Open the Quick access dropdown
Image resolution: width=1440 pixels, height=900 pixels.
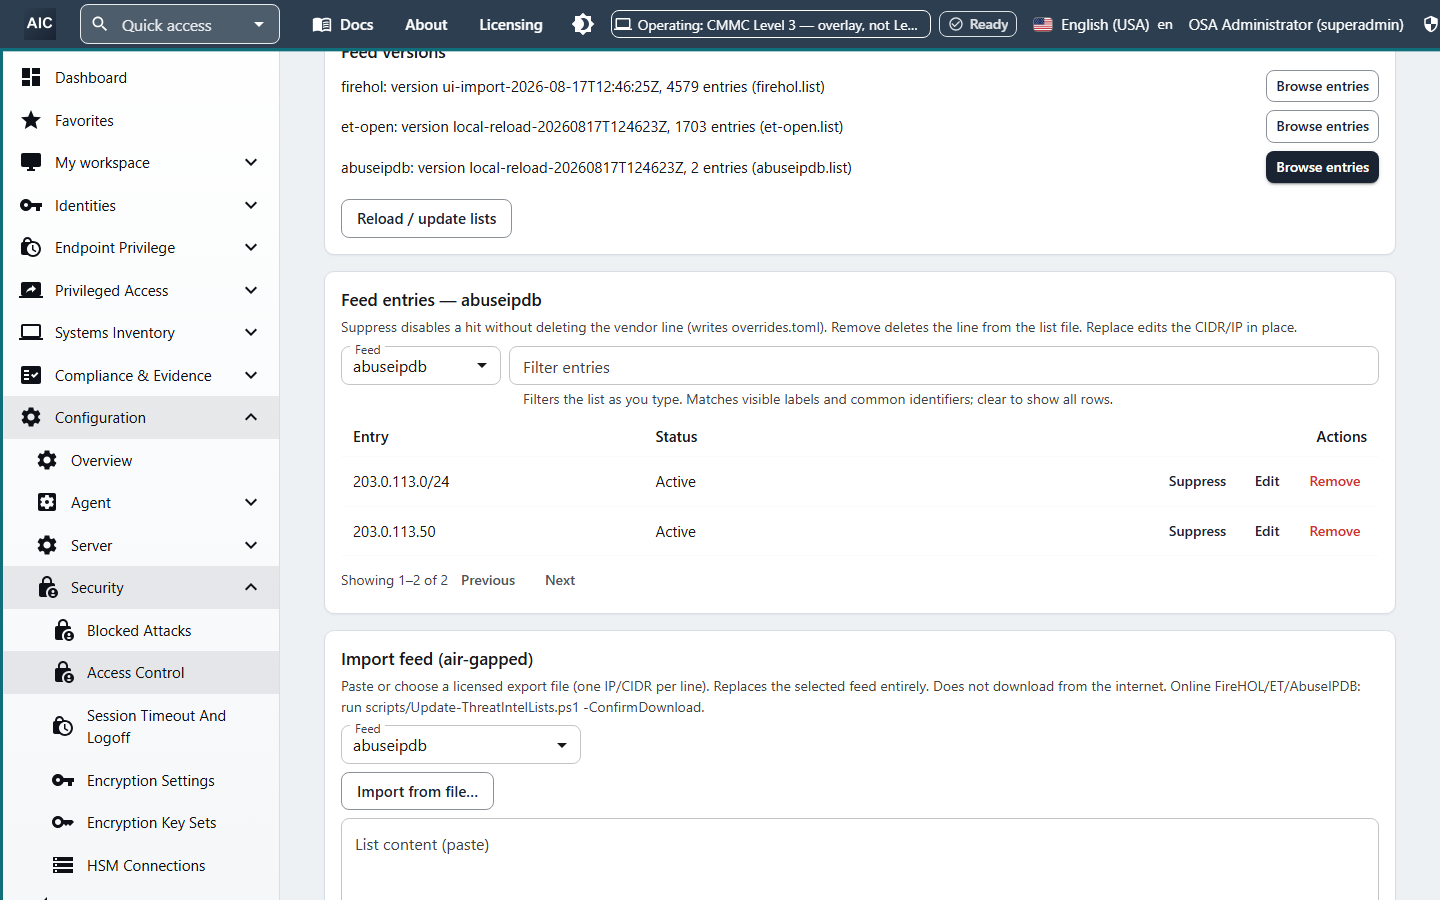click(x=180, y=24)
